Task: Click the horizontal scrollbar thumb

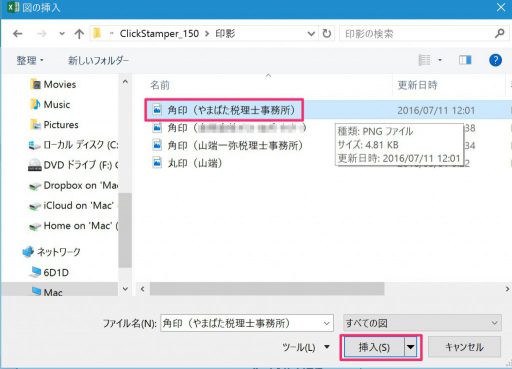Action: pos(267,289)
